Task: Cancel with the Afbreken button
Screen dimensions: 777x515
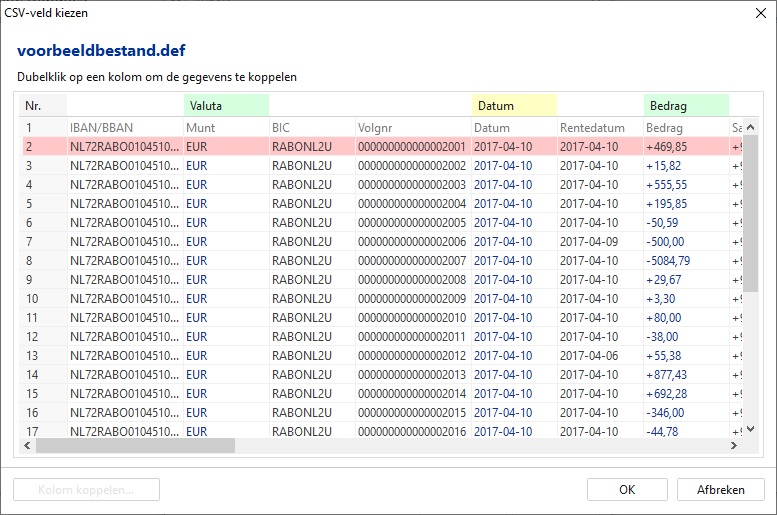Action: pos(720,490)
